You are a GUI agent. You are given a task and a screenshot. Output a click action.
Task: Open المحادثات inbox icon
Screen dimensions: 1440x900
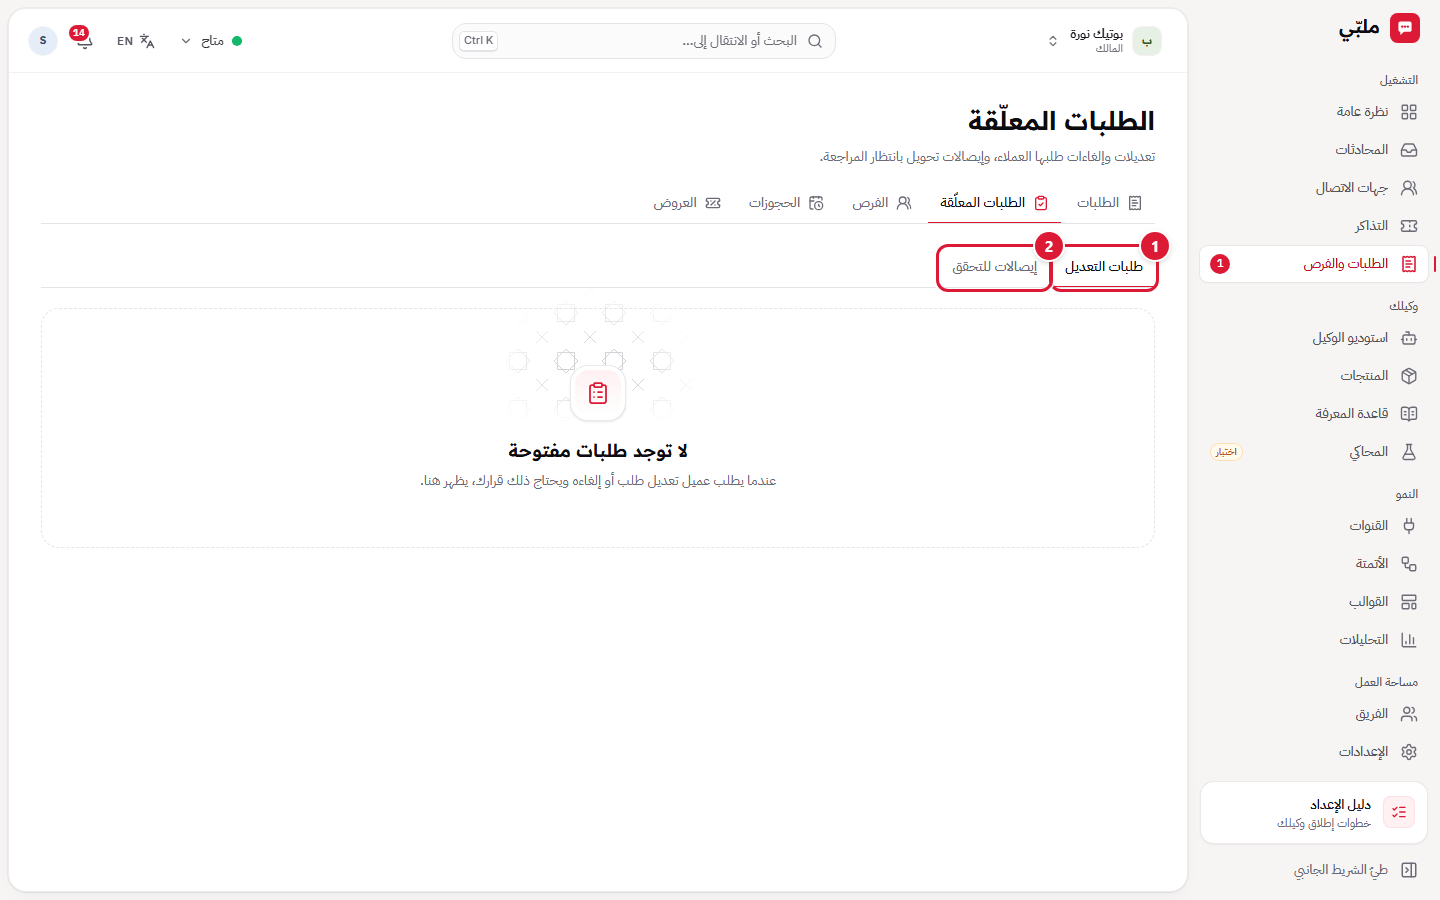1409,150
